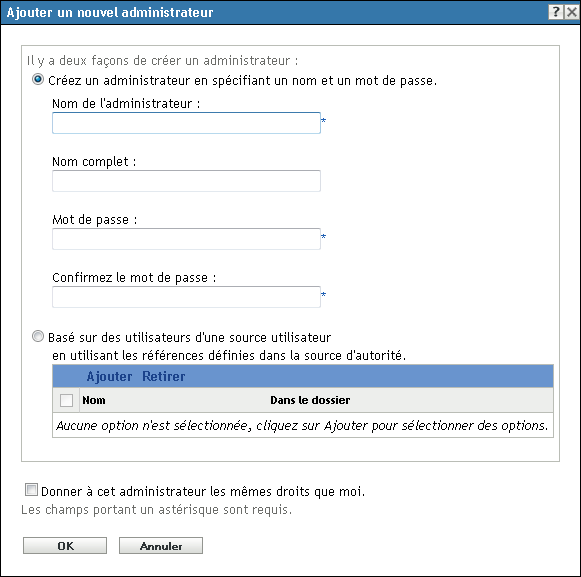
Task: Confirm with the OK button
Action: pos(65,546)
